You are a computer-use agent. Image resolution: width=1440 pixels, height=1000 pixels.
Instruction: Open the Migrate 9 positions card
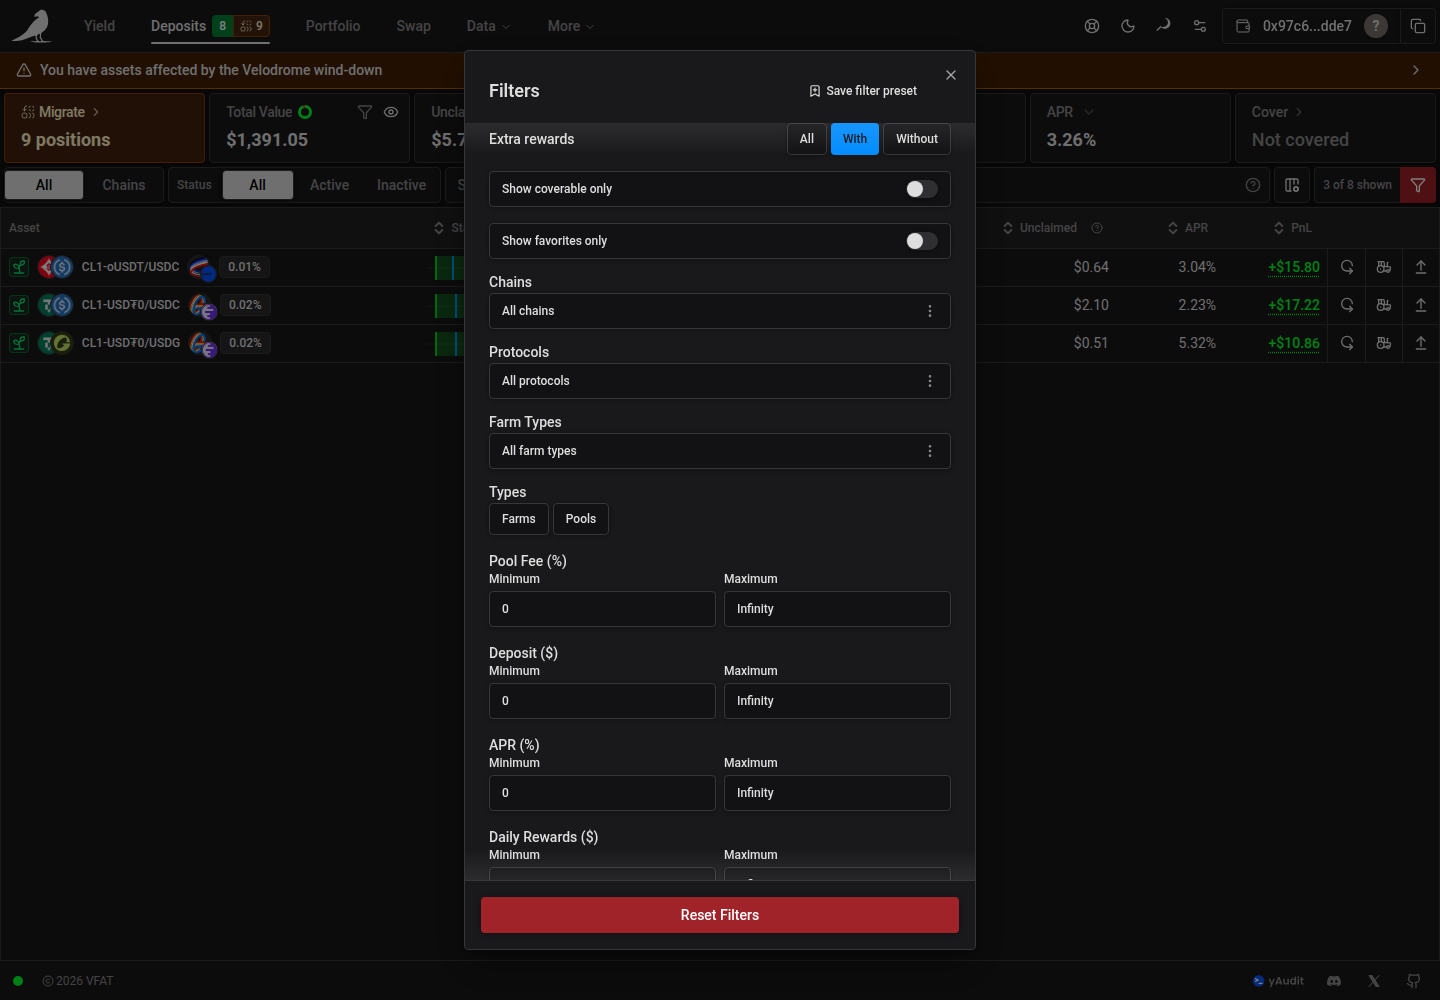pyautogui.click(x=104, y=127)
